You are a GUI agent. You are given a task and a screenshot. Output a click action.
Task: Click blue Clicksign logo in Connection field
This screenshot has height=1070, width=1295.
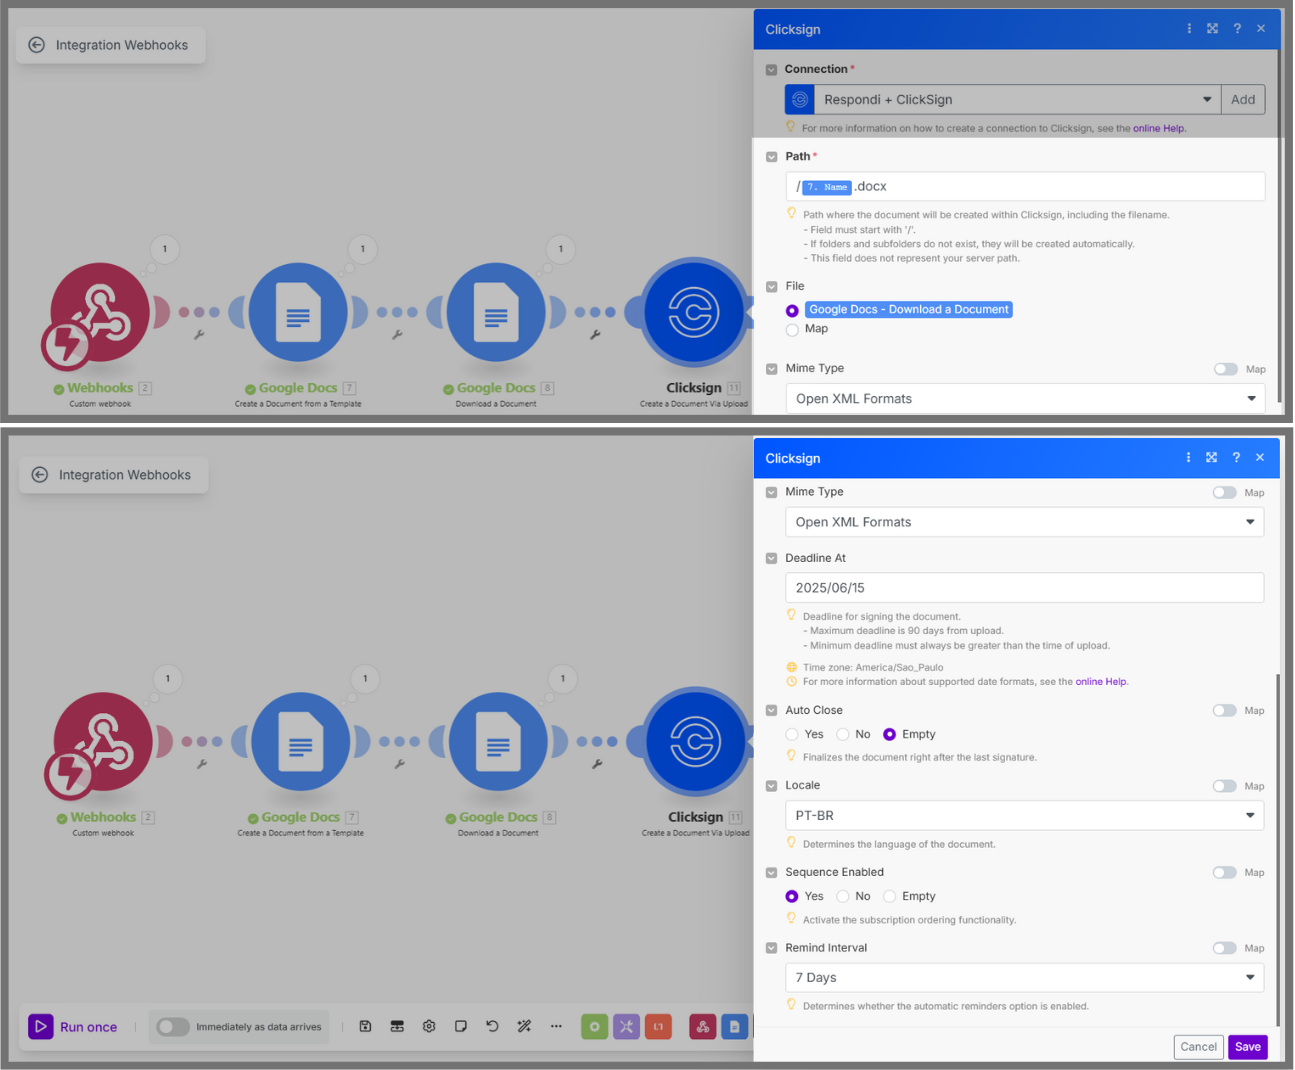pyautogui.click(x=800, y=99)
